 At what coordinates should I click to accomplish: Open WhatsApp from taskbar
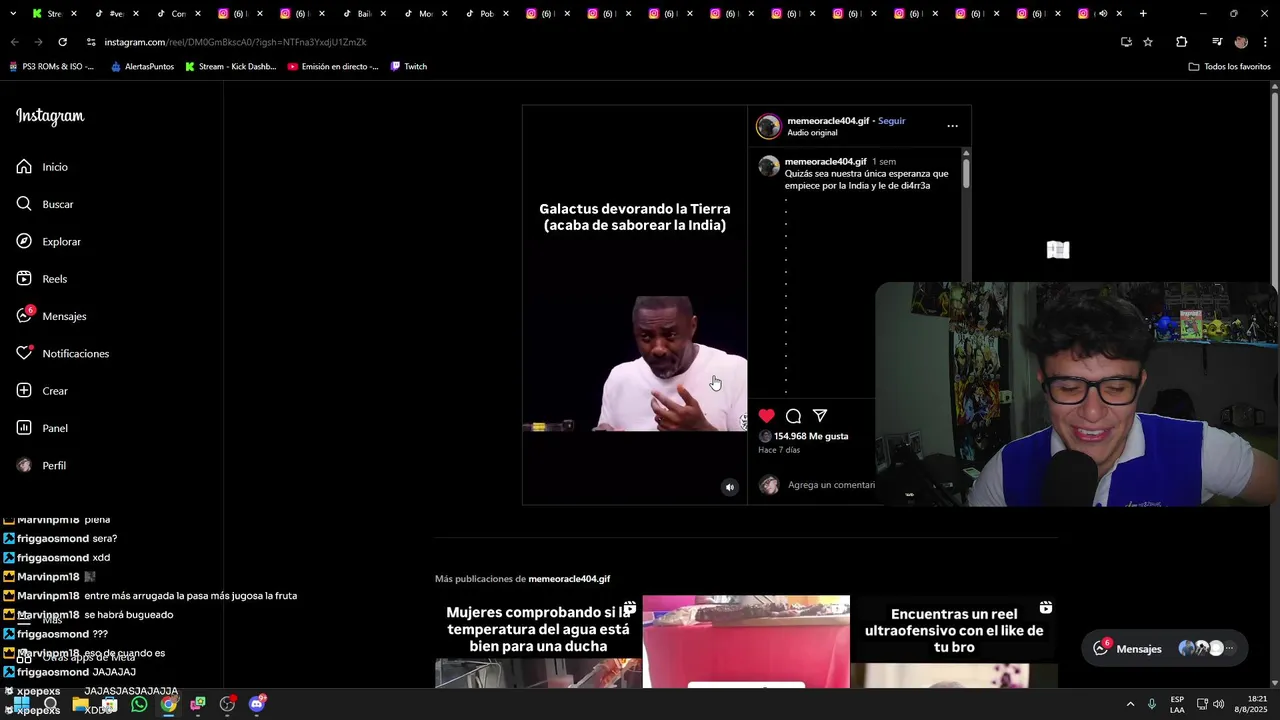point(139,704)
